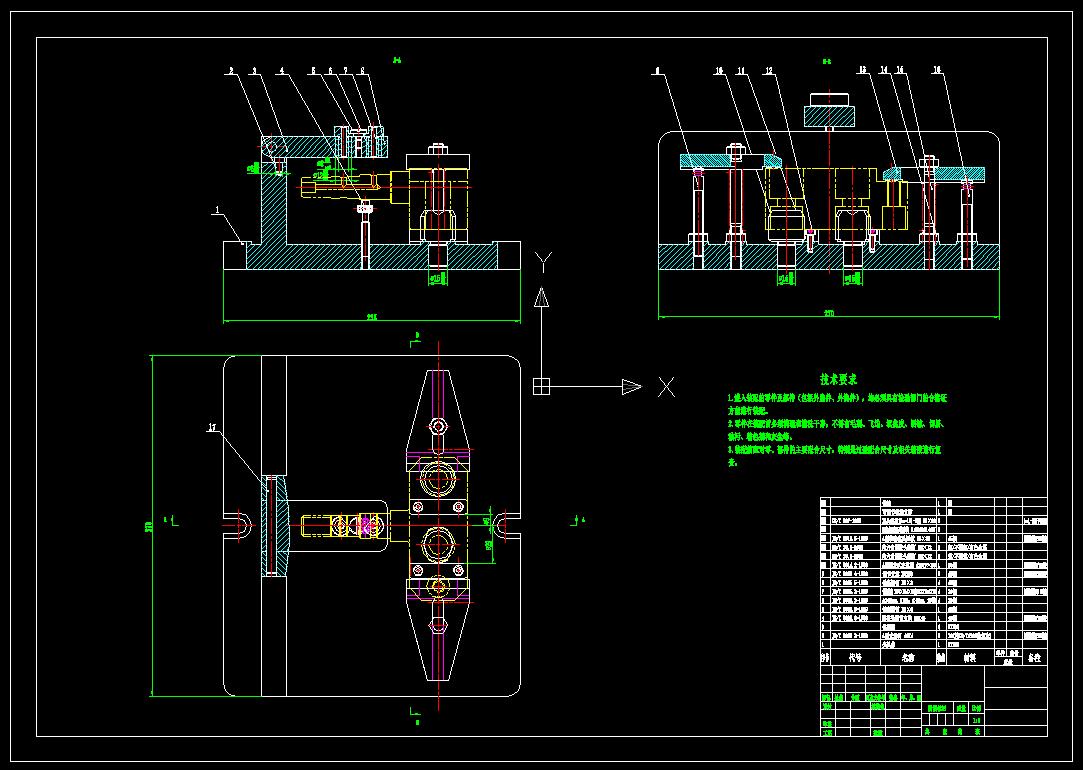Click the 材料 header in the parts list
This screenshot has height=770, width=1083.
coord(970,658)
